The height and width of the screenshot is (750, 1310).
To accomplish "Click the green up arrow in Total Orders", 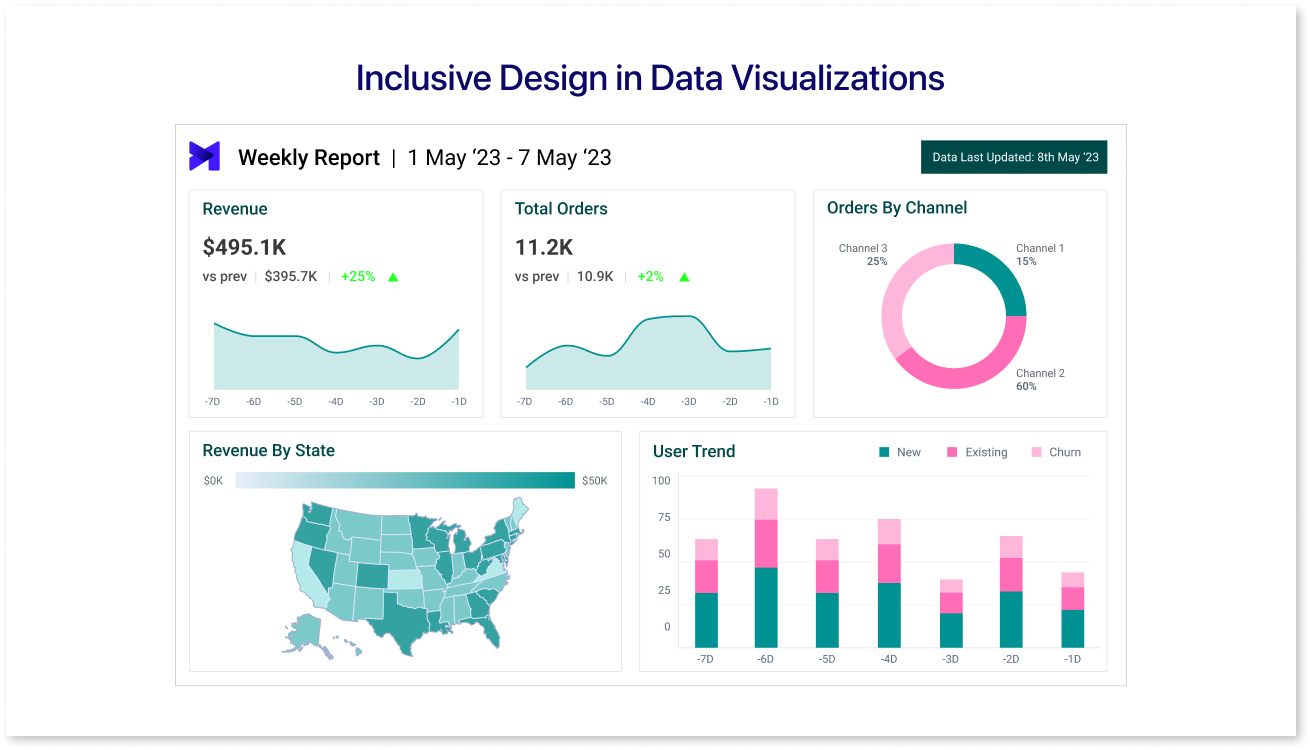I will click(x=684, y=277).
